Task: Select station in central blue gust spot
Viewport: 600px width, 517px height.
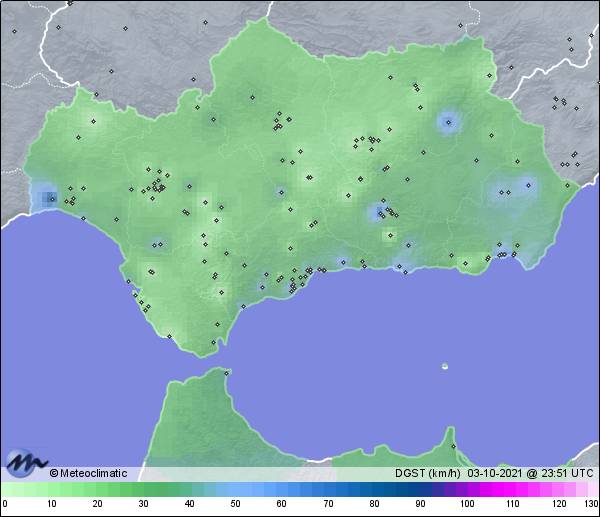Action: click(380, 211)
